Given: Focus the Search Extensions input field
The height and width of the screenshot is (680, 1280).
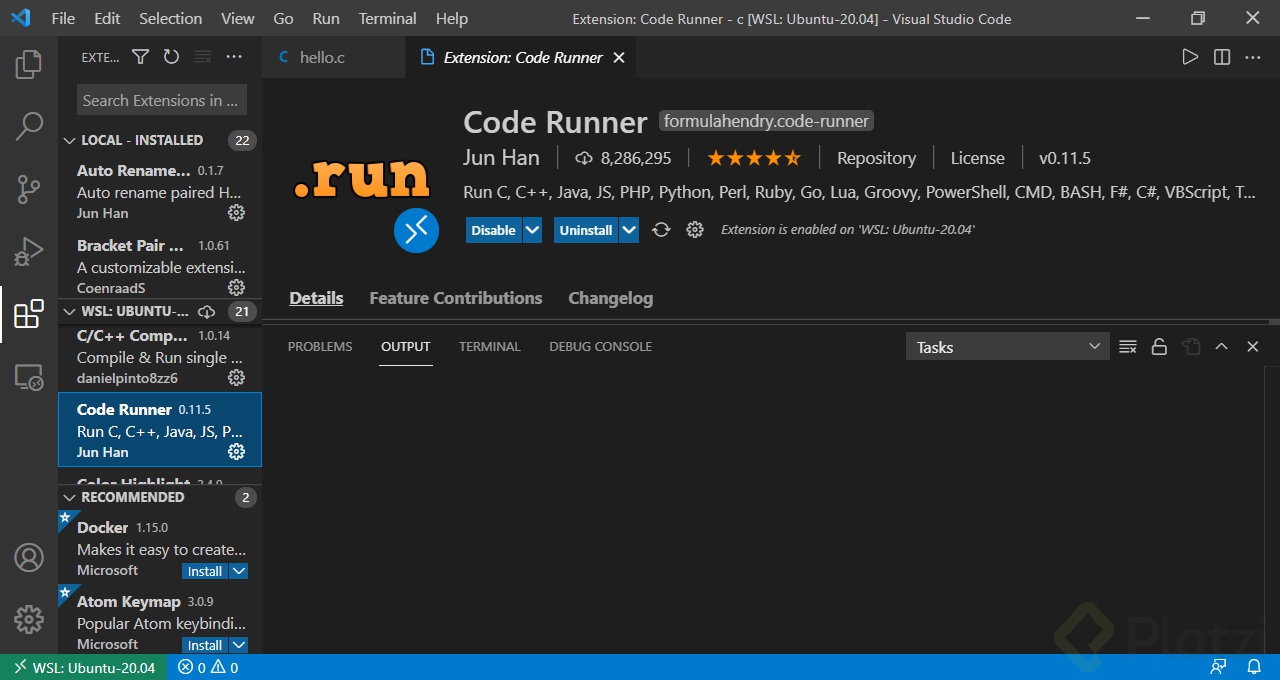Looking at the screenshot, I should 161,100.
